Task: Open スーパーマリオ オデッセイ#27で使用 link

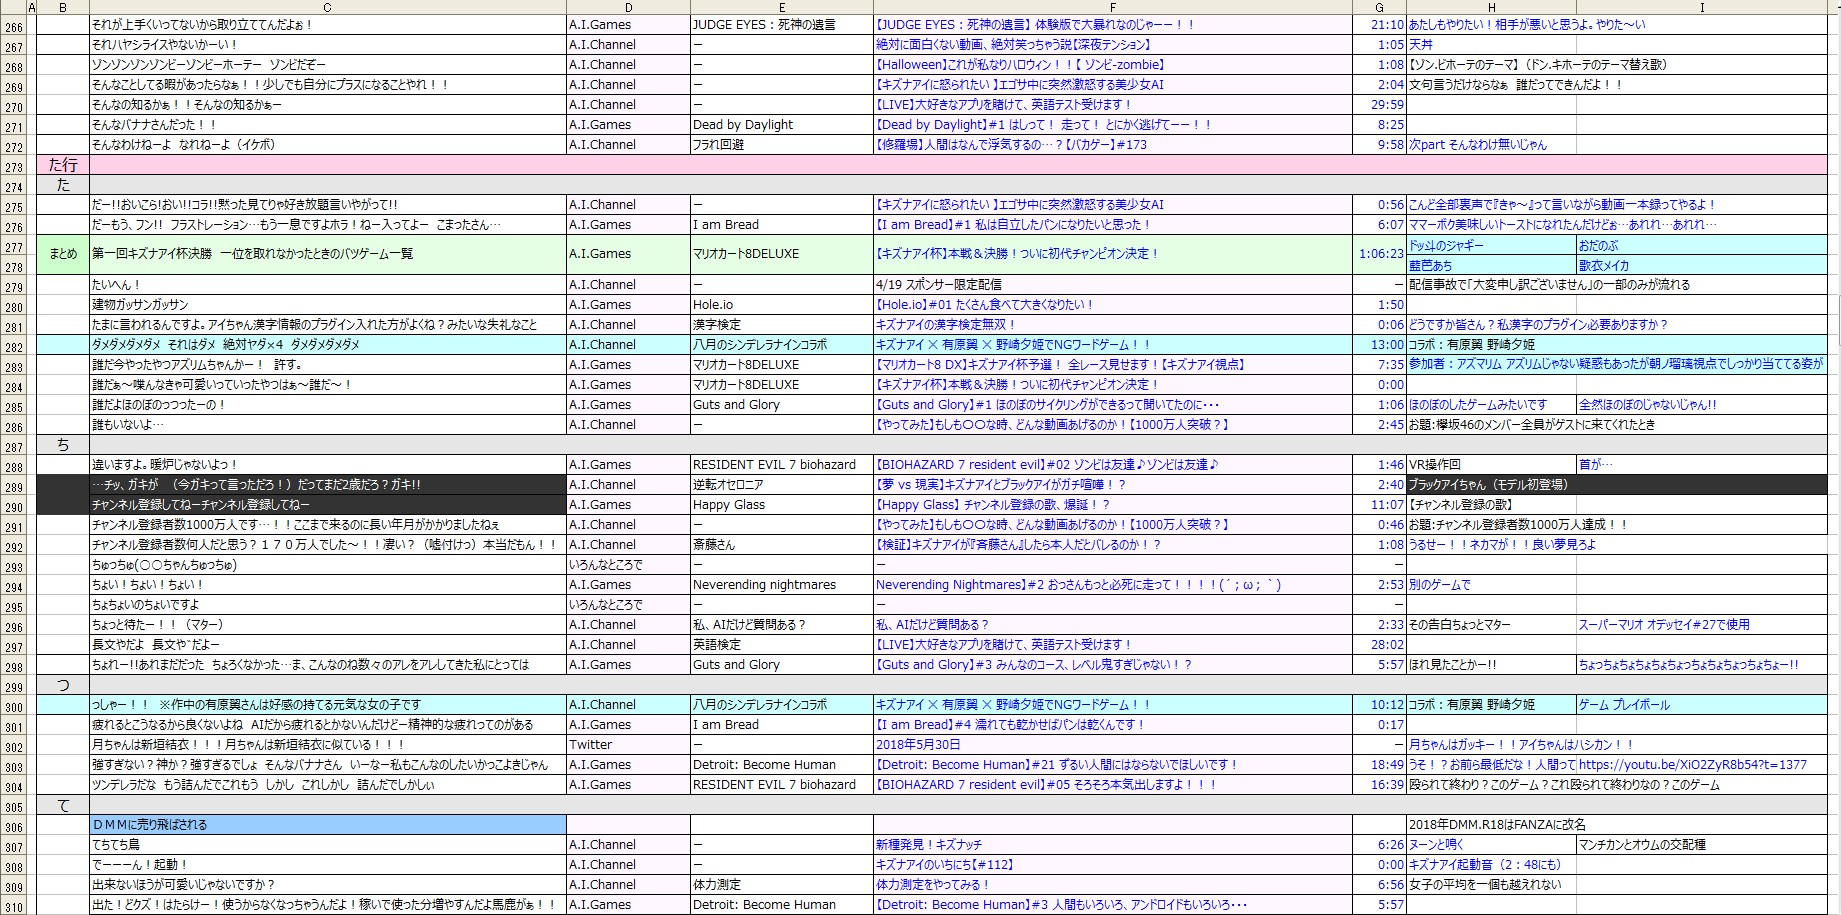Action: point(1664,624)
